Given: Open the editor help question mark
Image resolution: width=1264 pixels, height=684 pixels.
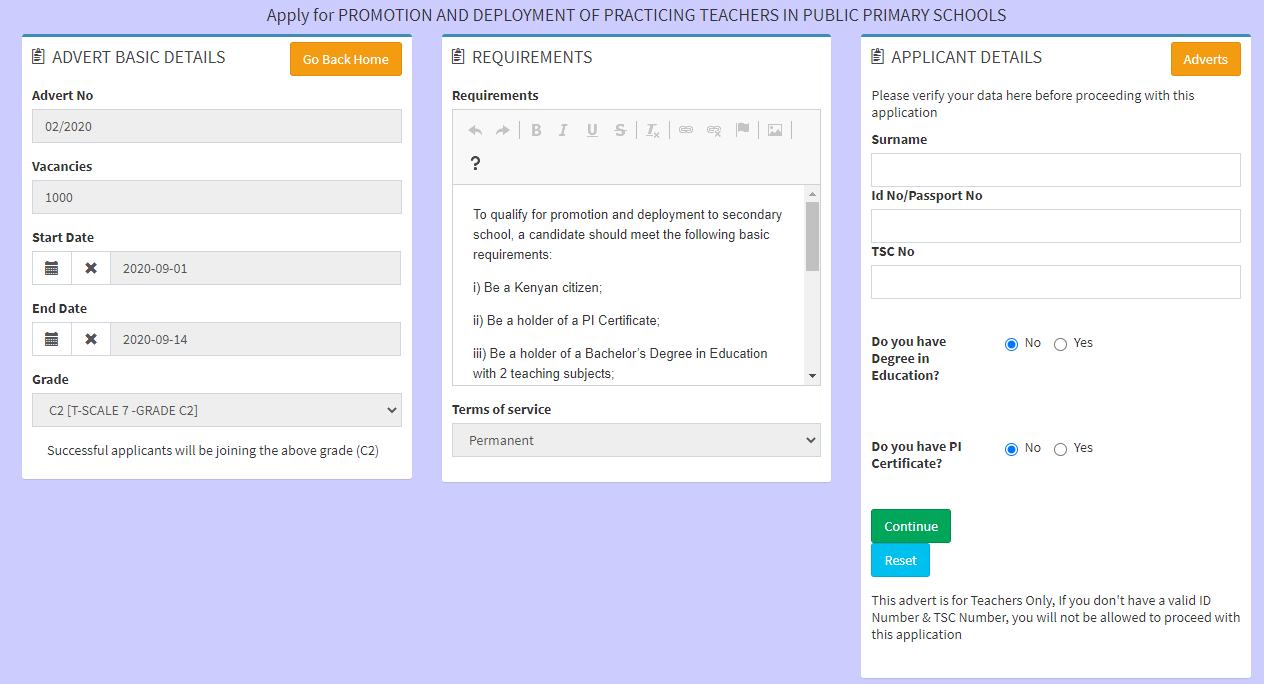Looking at the screenshot, I should 475,163.
